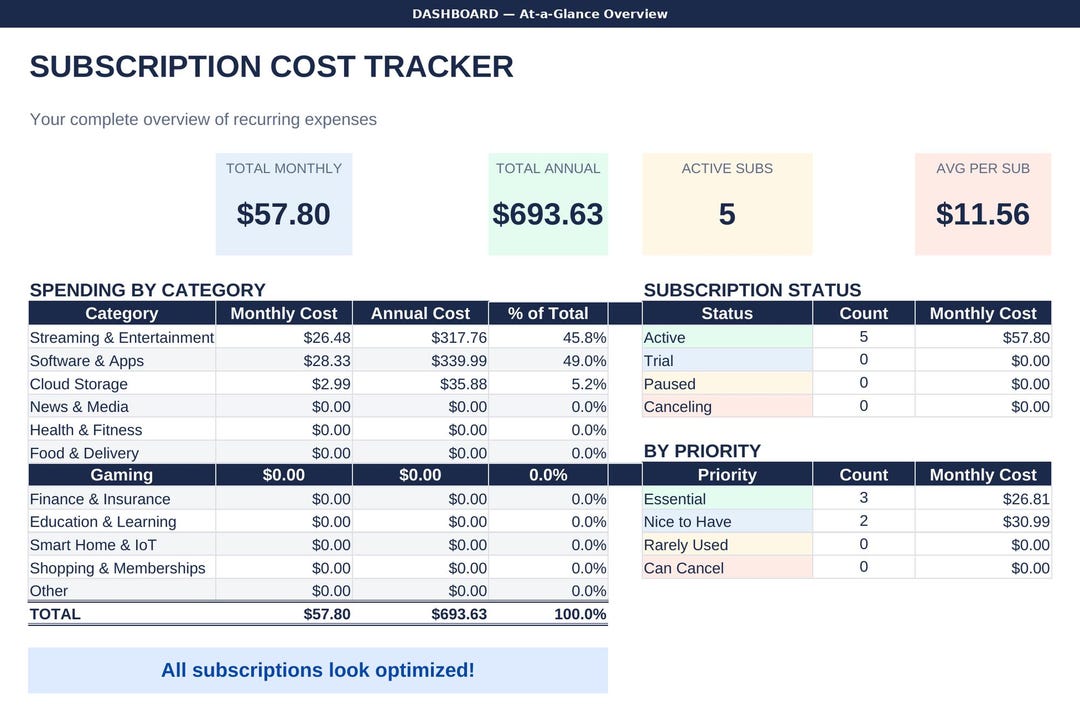Click the Cloud Storage category cell
This screenshot has width=1080, height=721.
tap(122, 384)
